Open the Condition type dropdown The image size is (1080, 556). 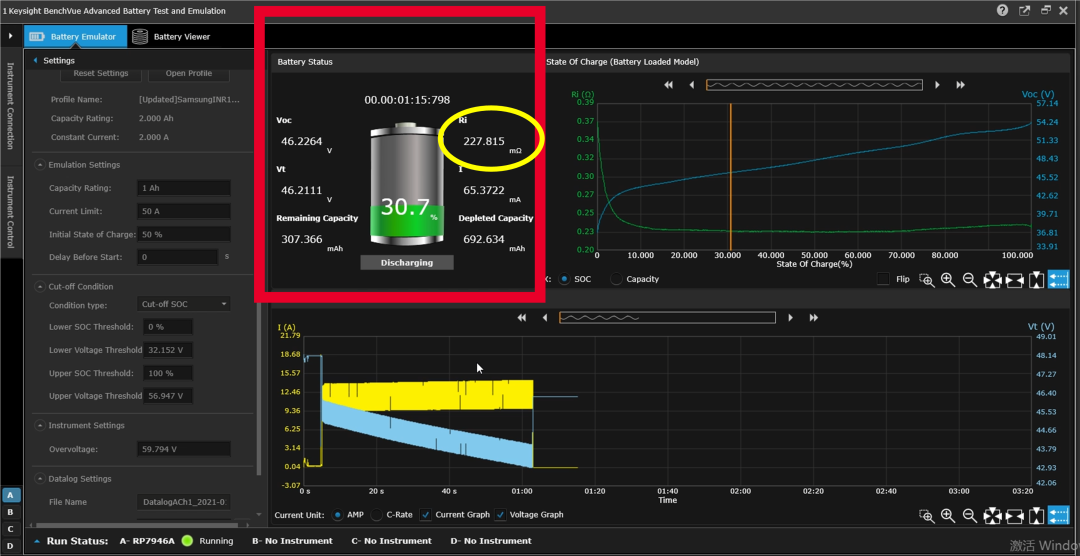(184, 304)
